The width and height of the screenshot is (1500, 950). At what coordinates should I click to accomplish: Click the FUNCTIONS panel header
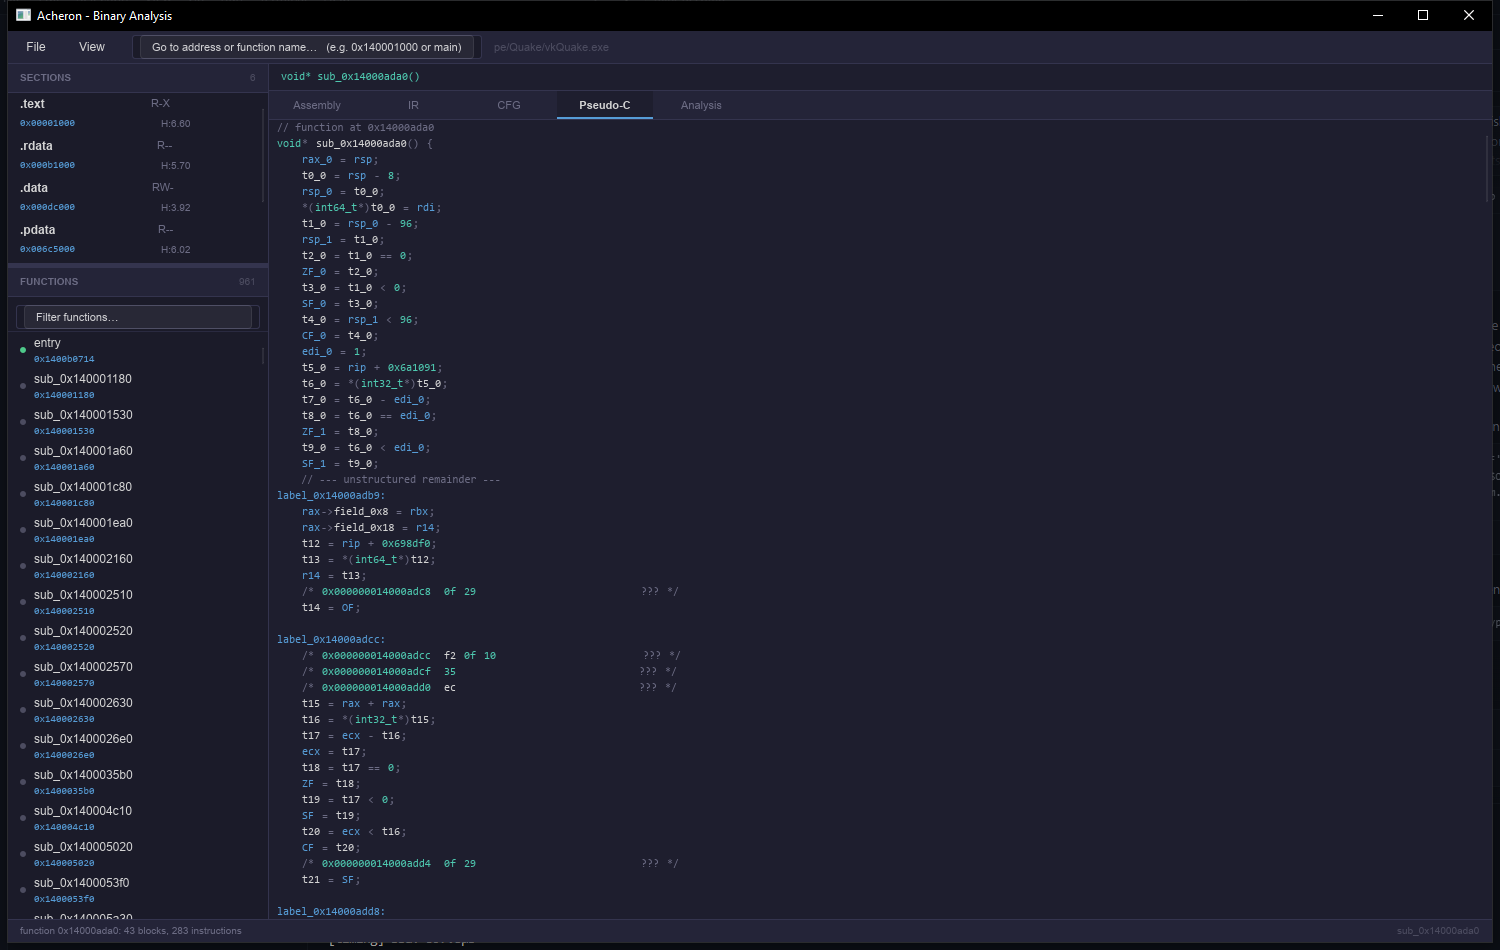(138, 281)
